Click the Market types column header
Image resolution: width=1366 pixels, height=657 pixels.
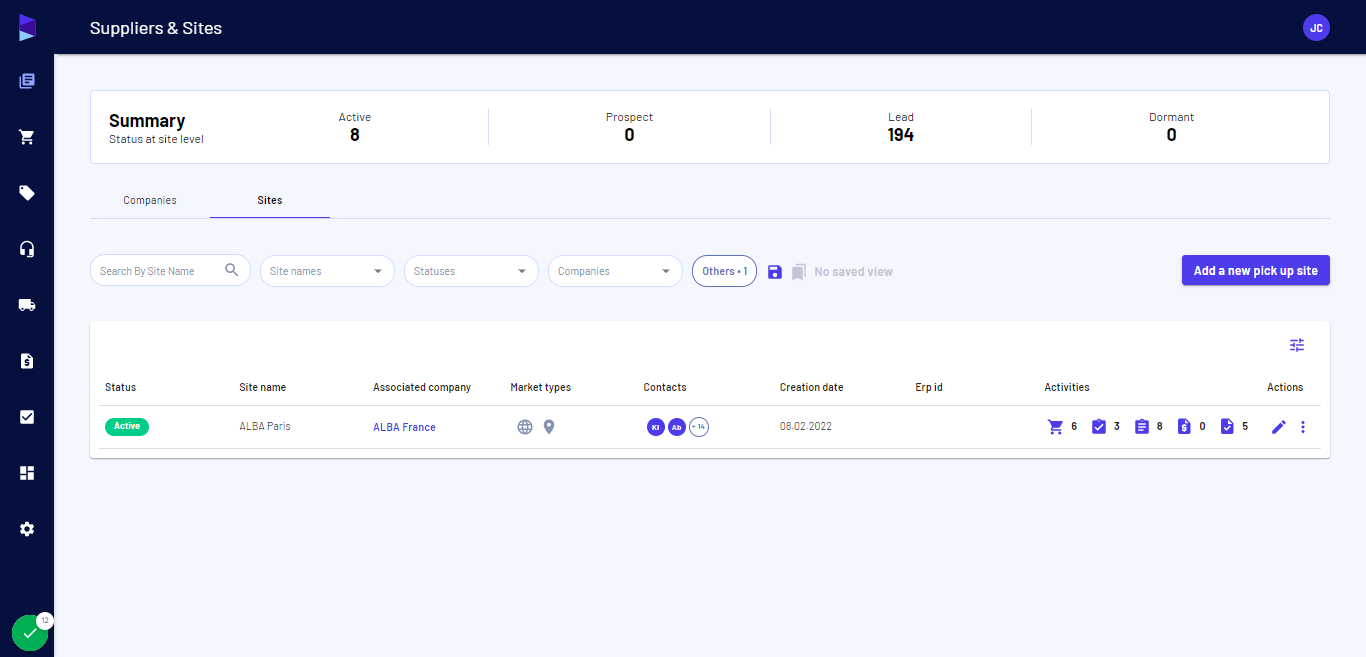540,387
